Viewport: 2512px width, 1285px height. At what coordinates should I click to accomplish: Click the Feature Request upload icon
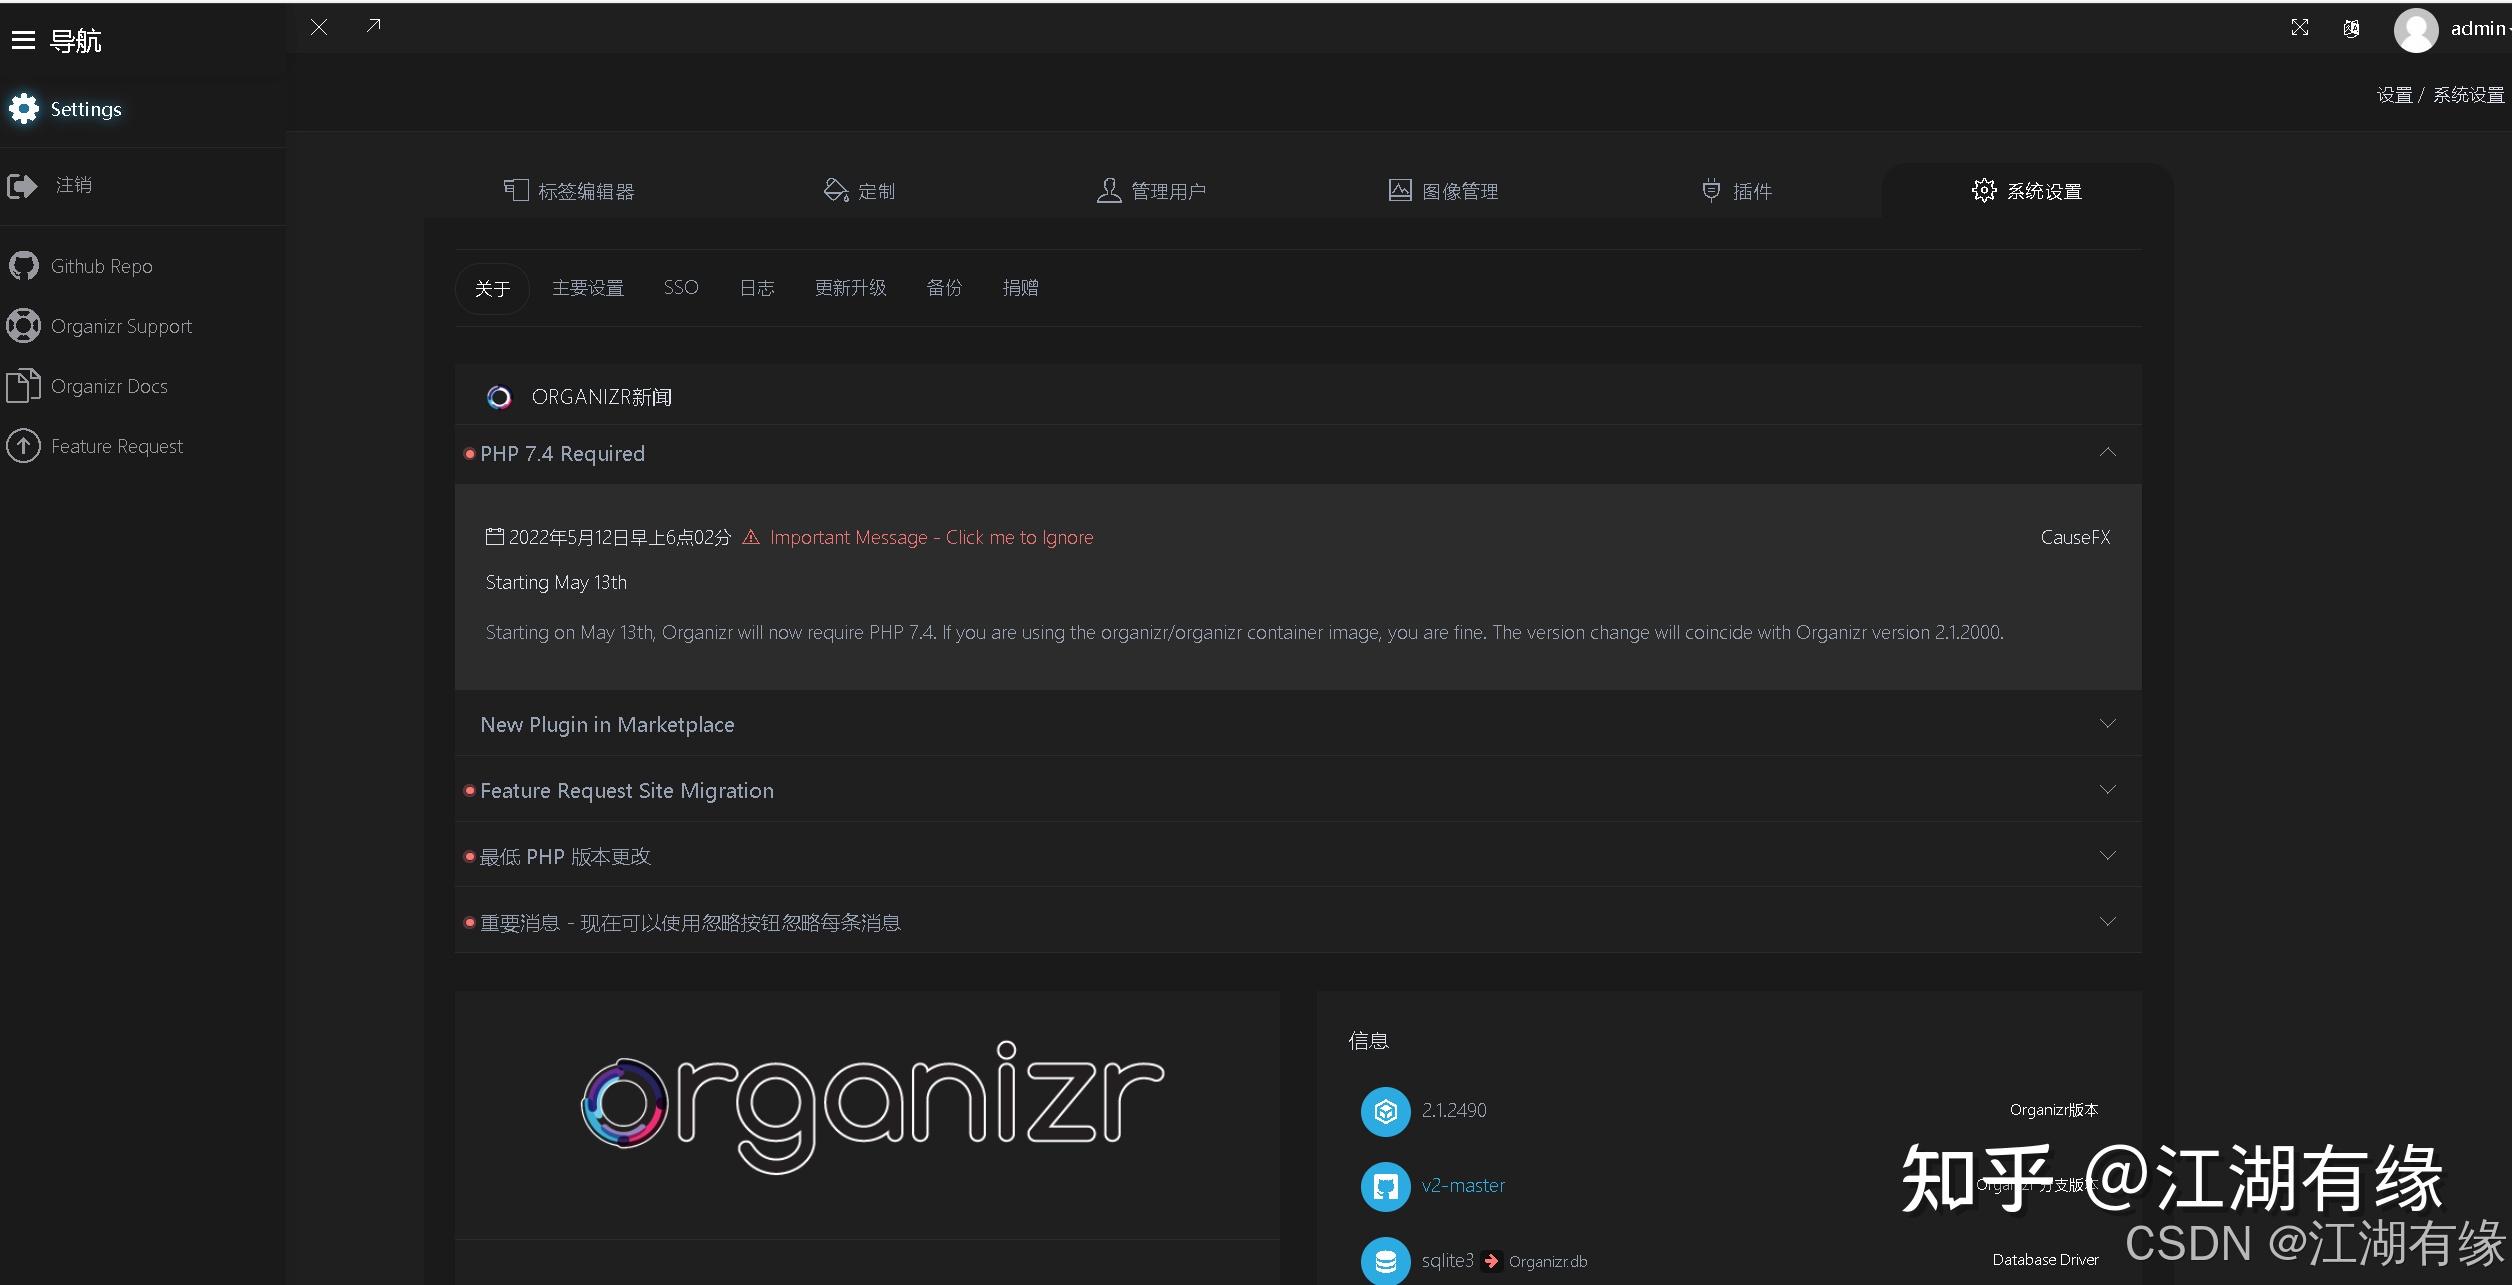coord(23,445)
